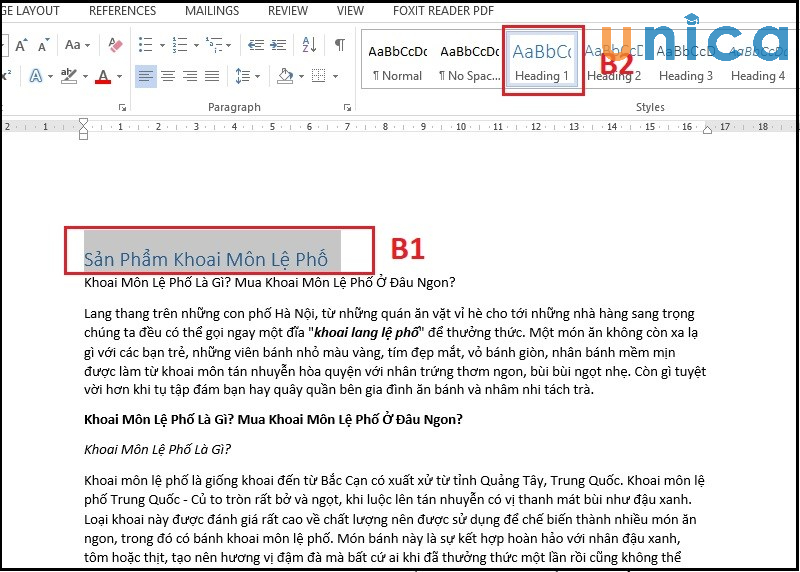Toggle align right

[x=190, y=77]
